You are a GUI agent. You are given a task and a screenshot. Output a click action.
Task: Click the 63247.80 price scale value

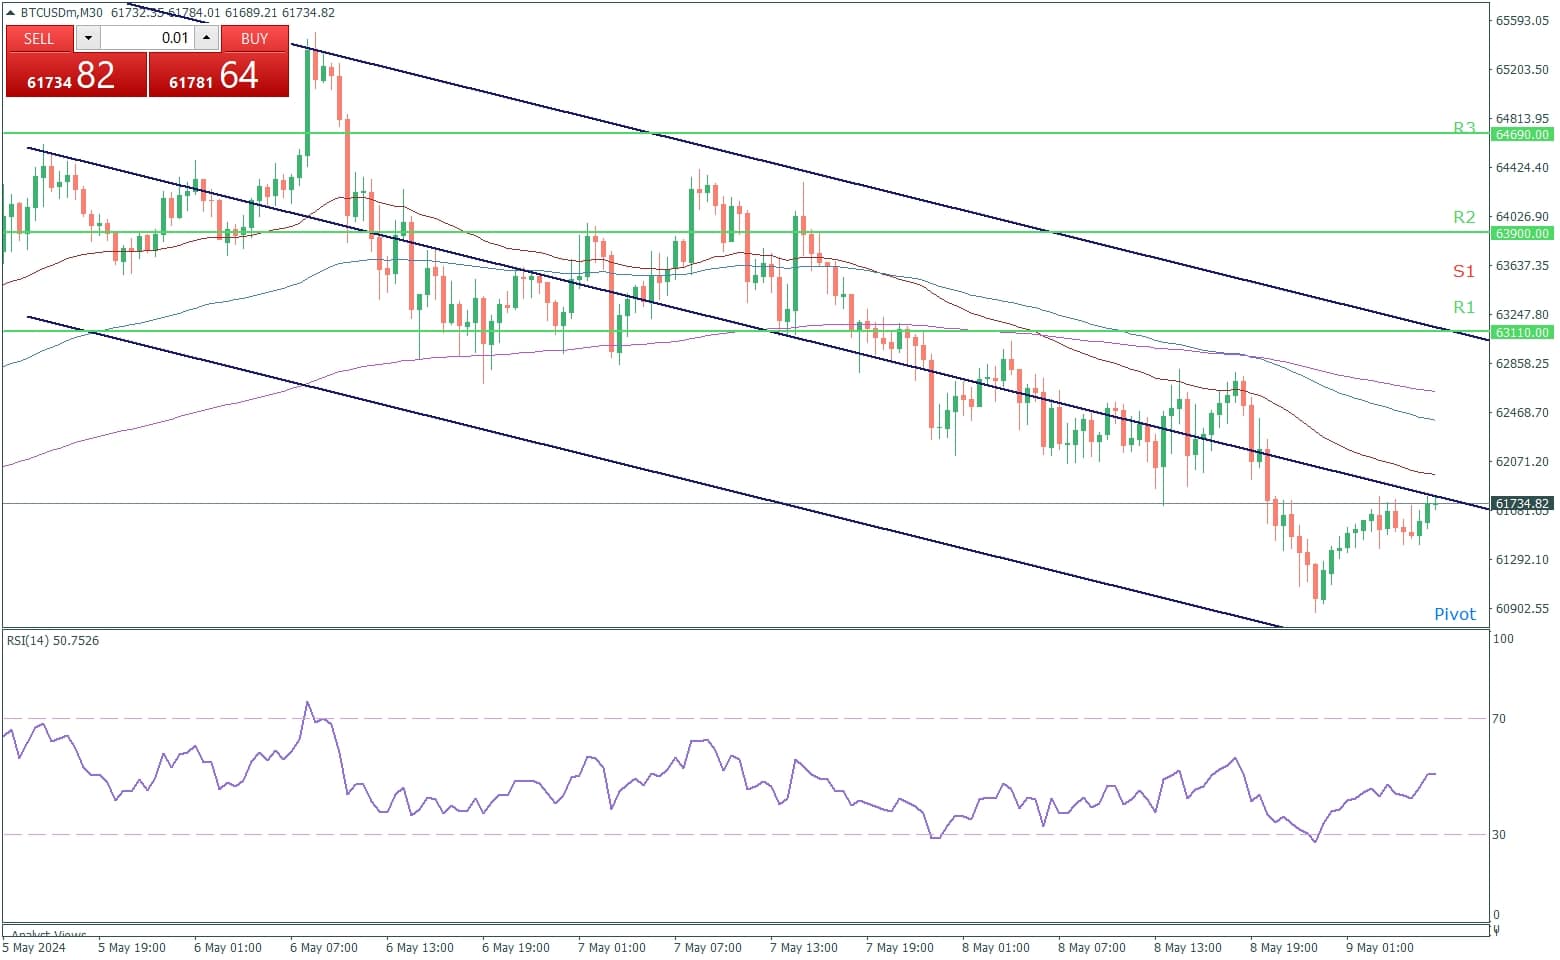(1522, 314)
